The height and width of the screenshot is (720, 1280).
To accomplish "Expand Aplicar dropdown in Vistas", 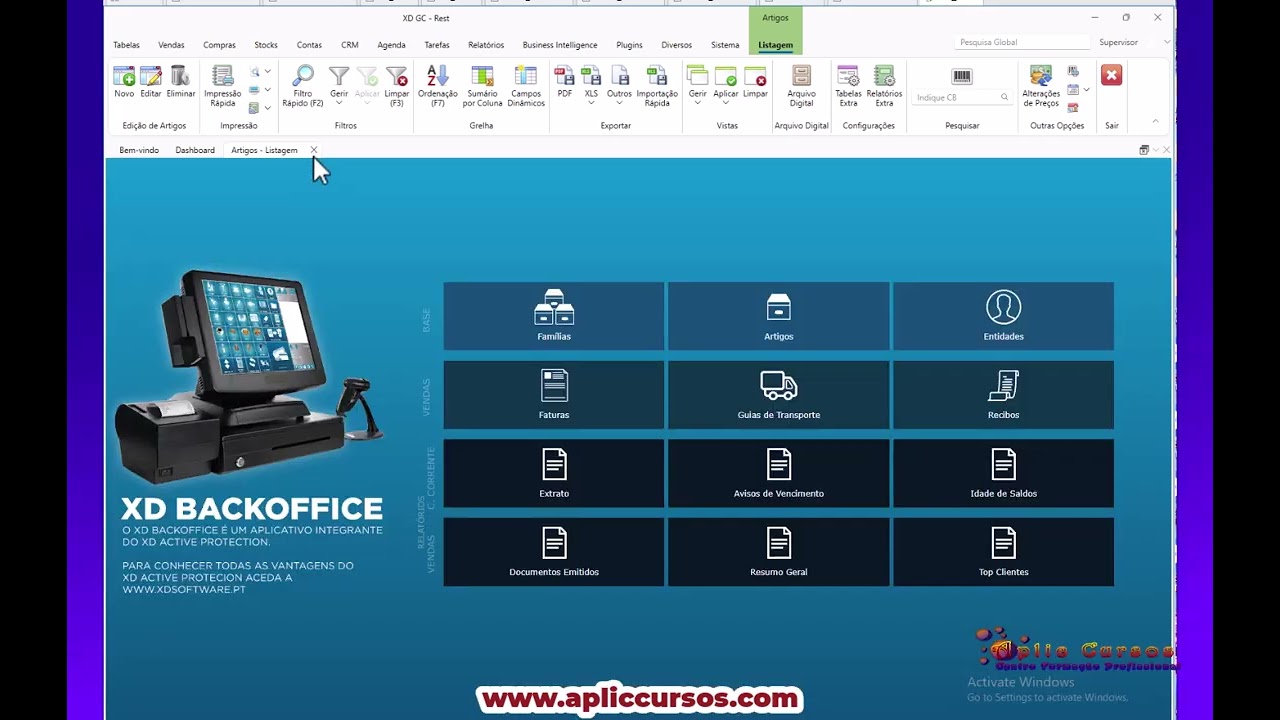I will [726, 103].
